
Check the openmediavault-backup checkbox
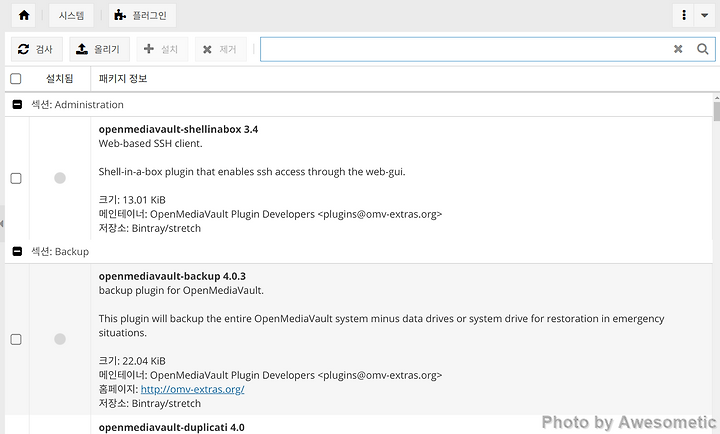(16, 339)
